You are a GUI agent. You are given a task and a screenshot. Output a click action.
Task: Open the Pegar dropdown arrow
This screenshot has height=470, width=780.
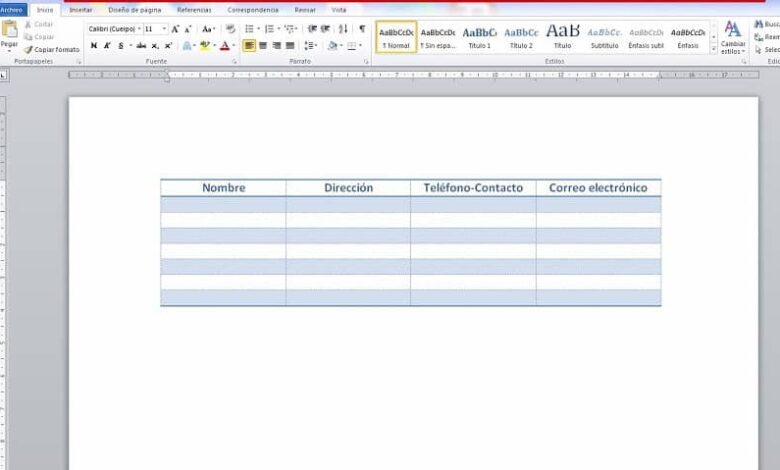[x=9, y=51]
